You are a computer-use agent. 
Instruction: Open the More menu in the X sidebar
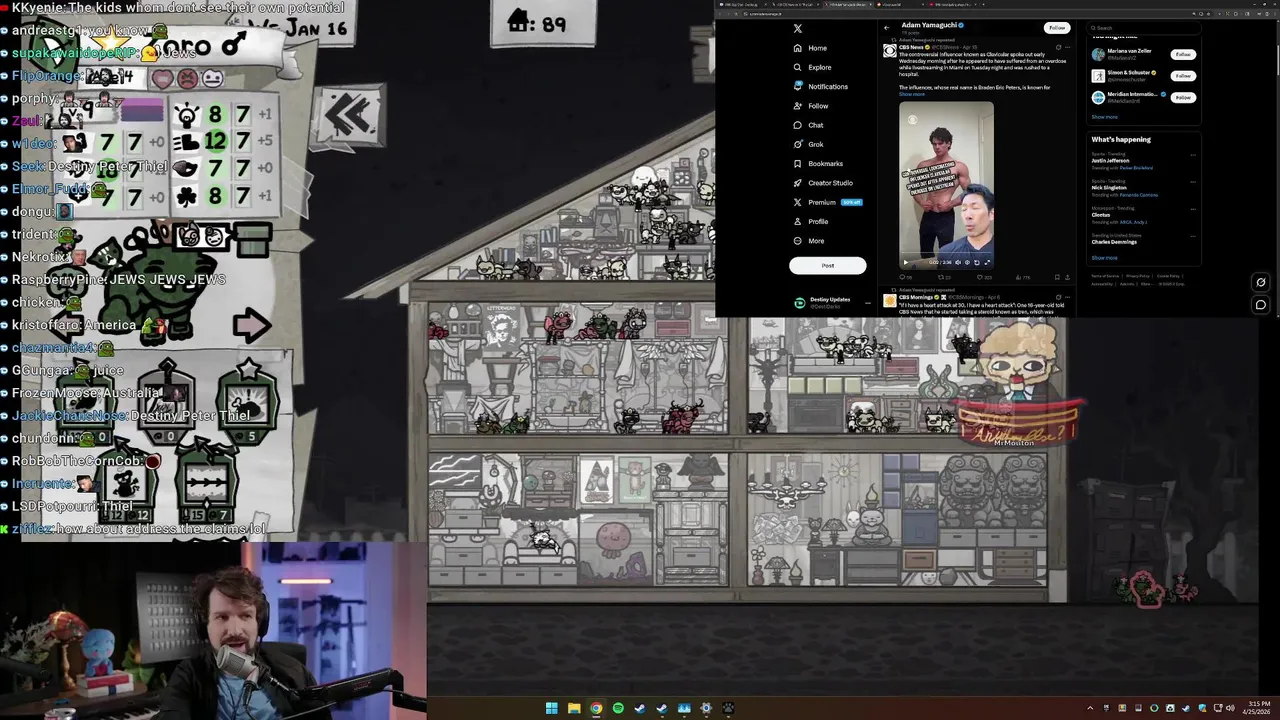point(808,241)
